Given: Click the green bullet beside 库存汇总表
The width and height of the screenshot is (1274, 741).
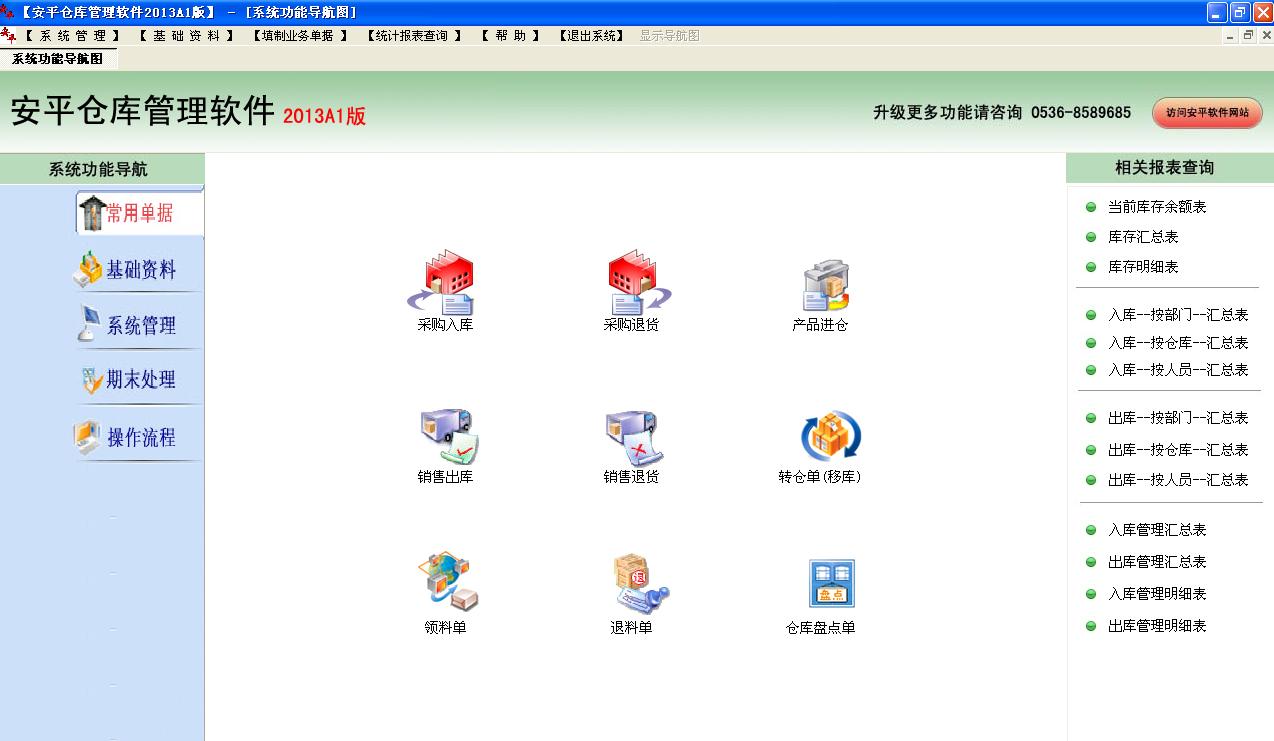Looking at the screenshot, I should (1090, 237).
